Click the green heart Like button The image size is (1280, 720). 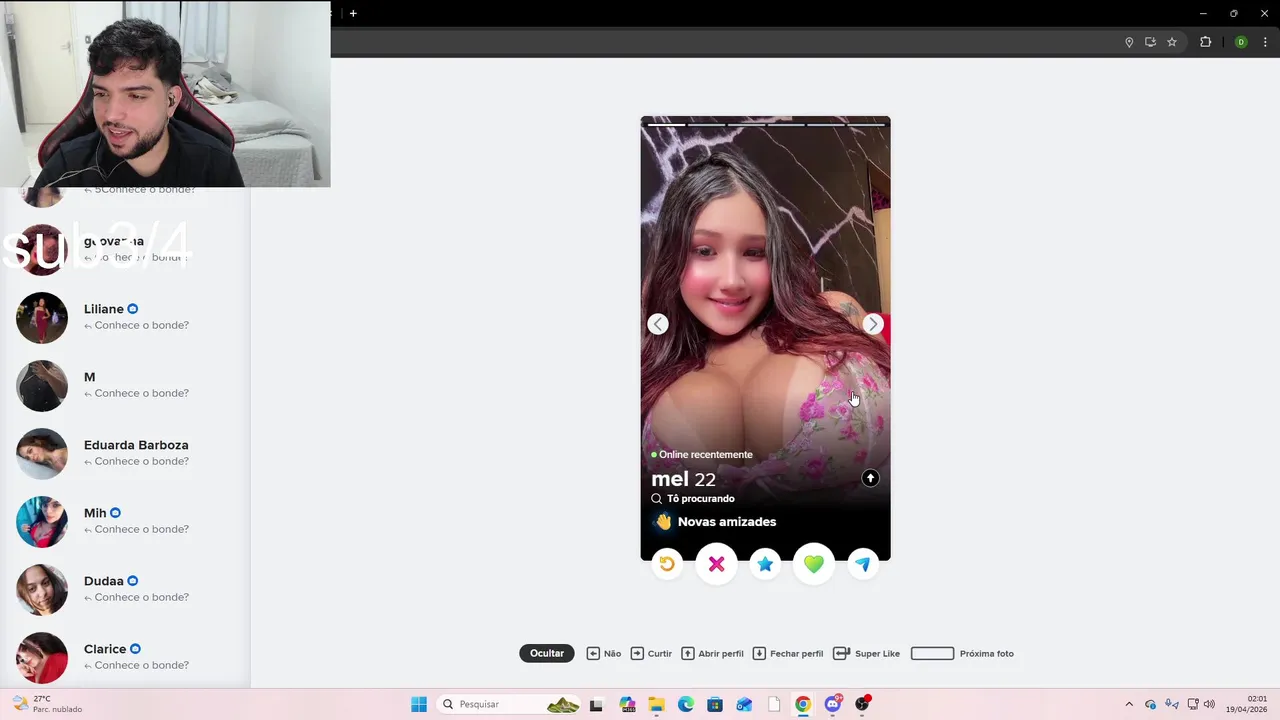[814, 564]
